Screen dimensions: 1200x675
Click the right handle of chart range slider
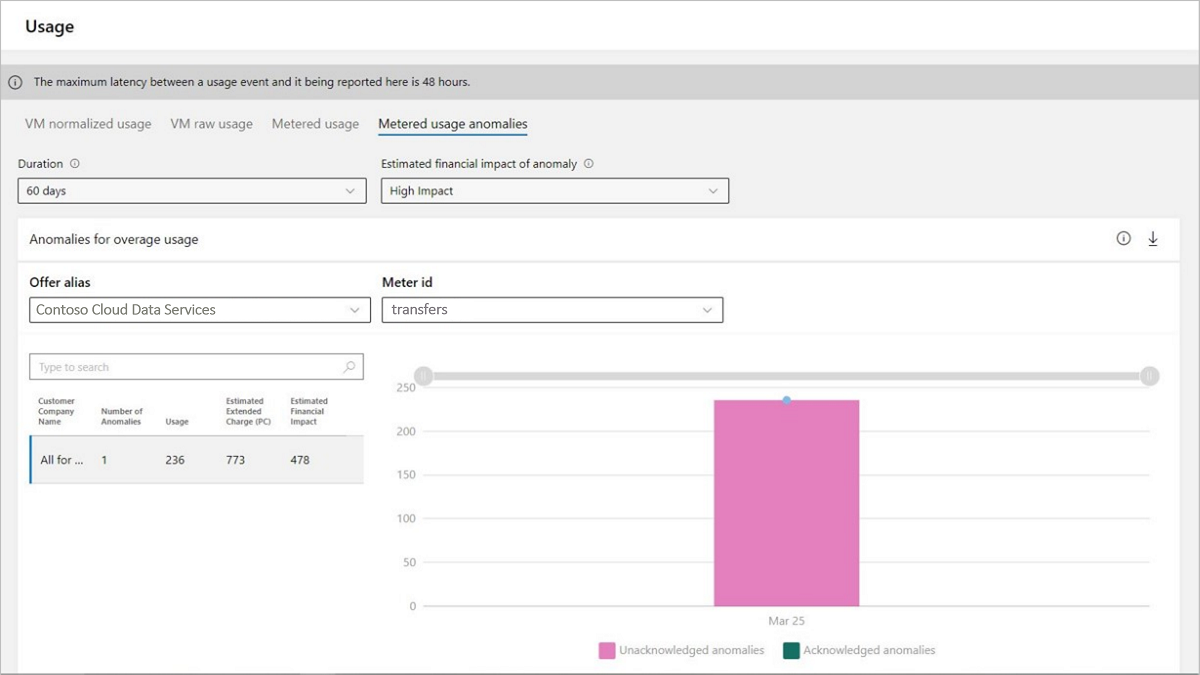tap(1149, 376)
